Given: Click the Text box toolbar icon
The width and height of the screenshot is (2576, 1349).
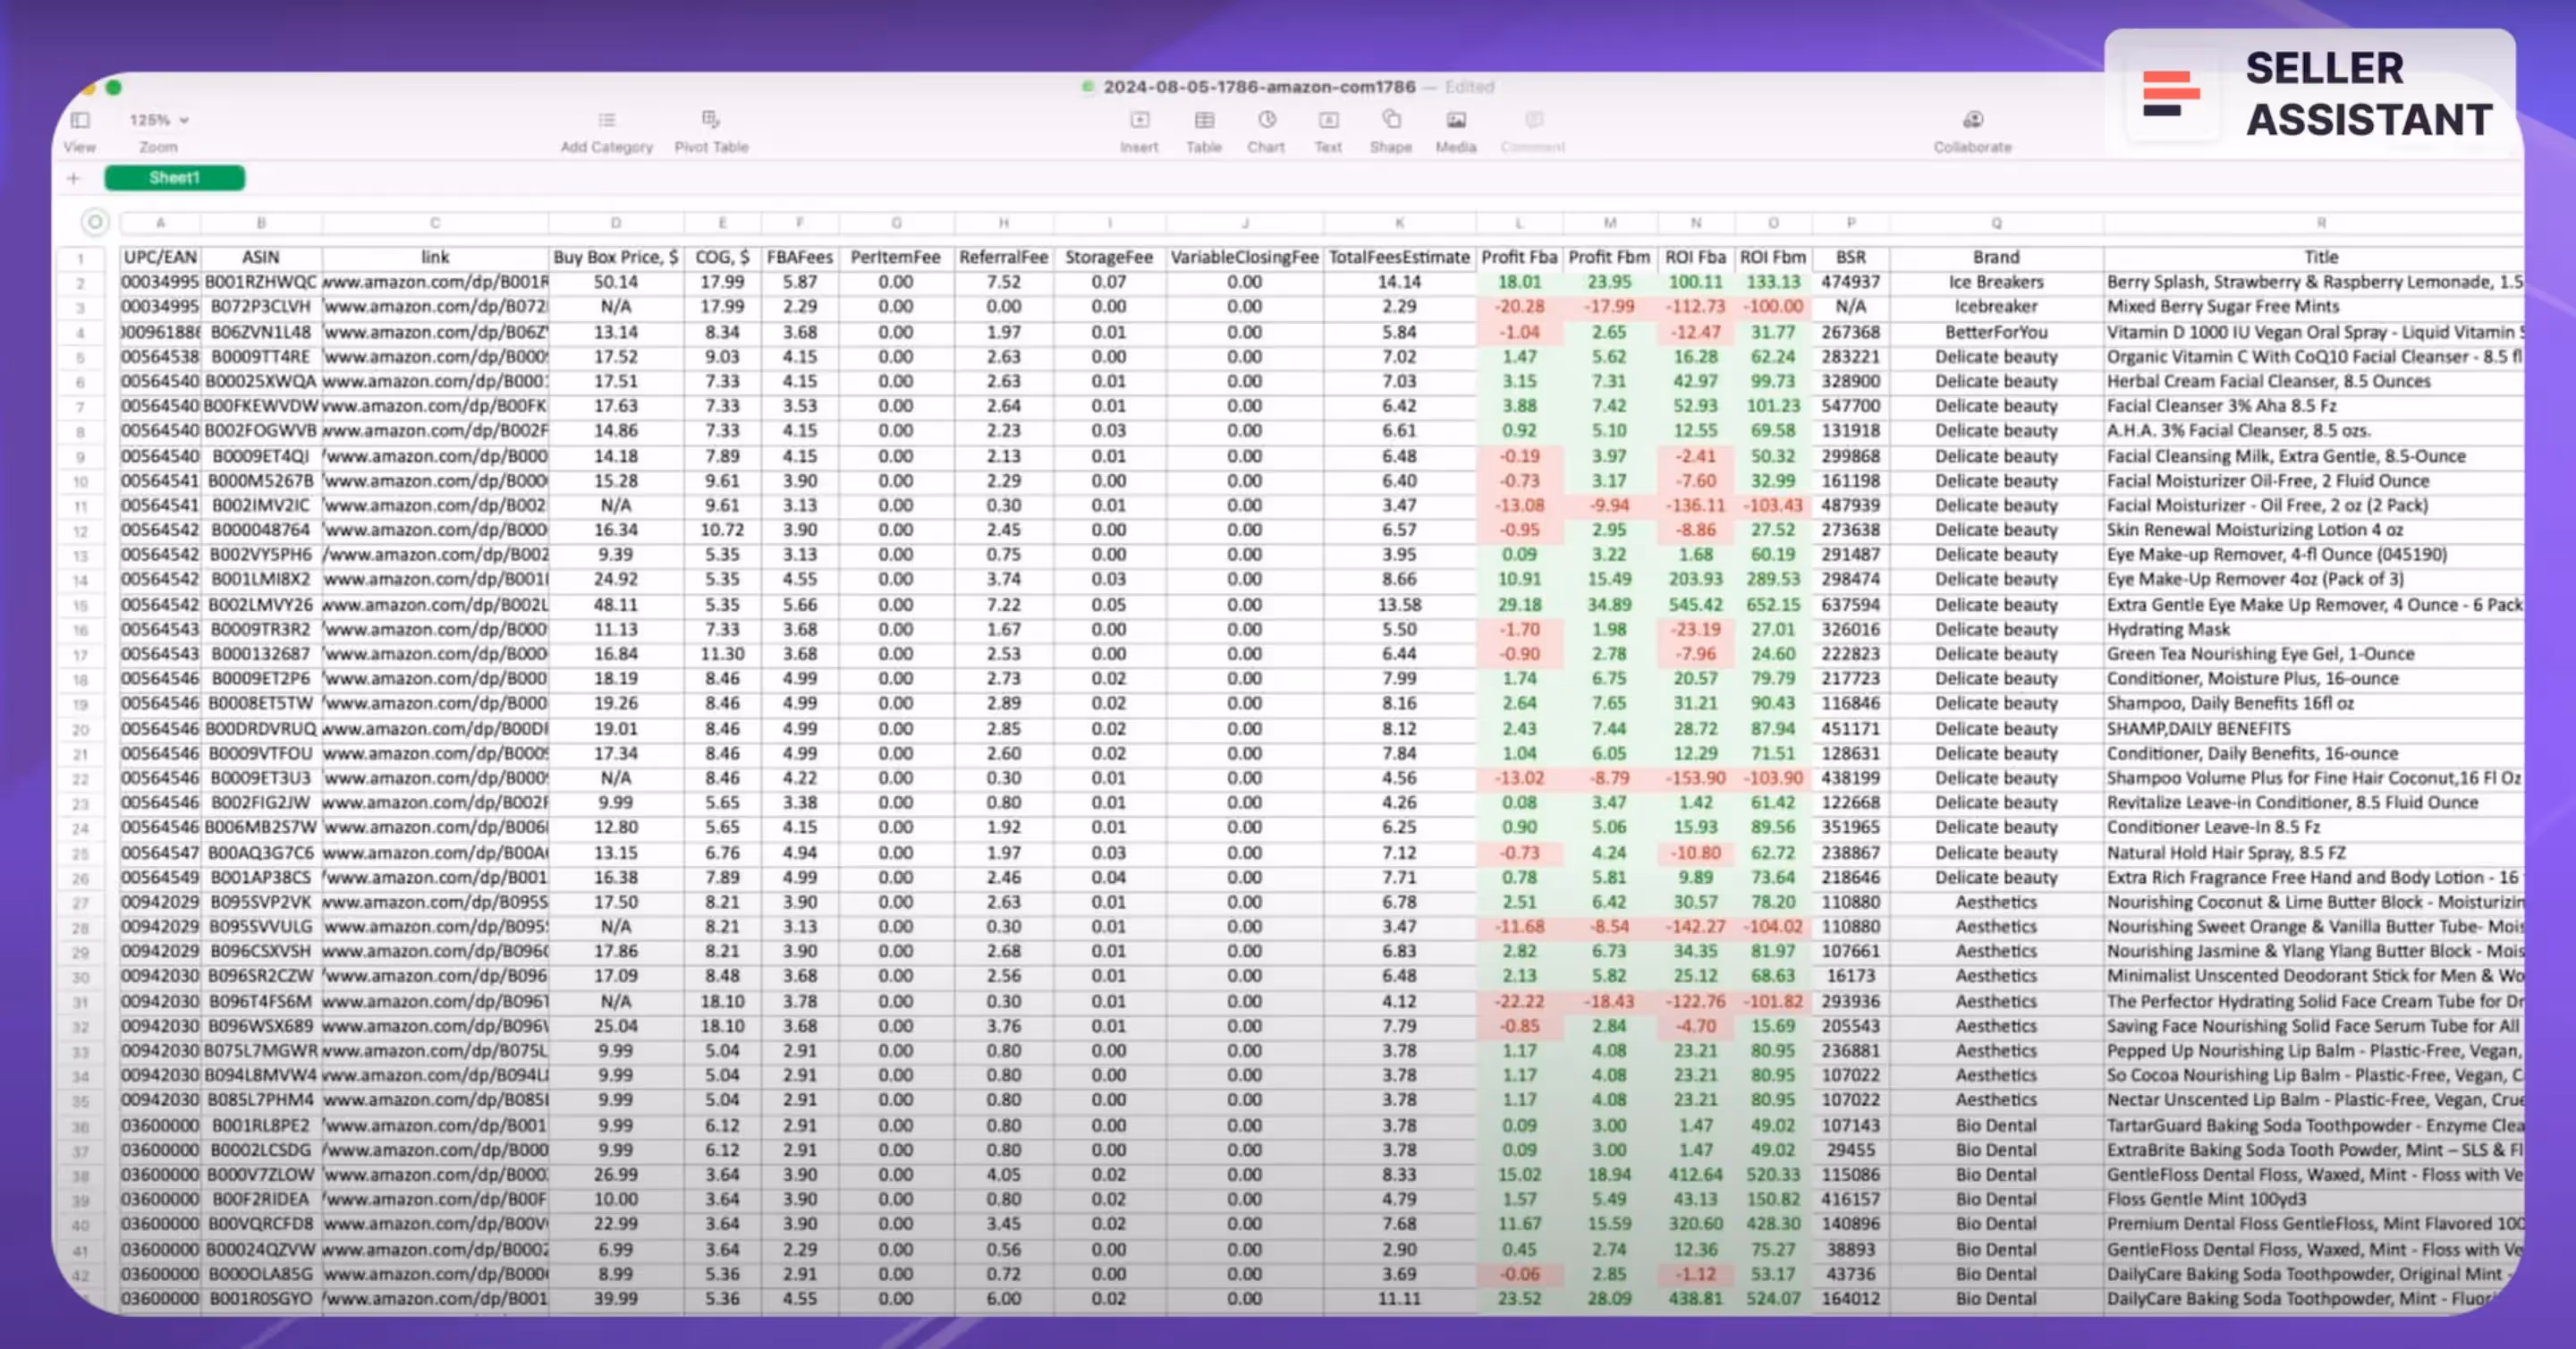Looking at the screenshot, I should click(x=1328, y=121).
